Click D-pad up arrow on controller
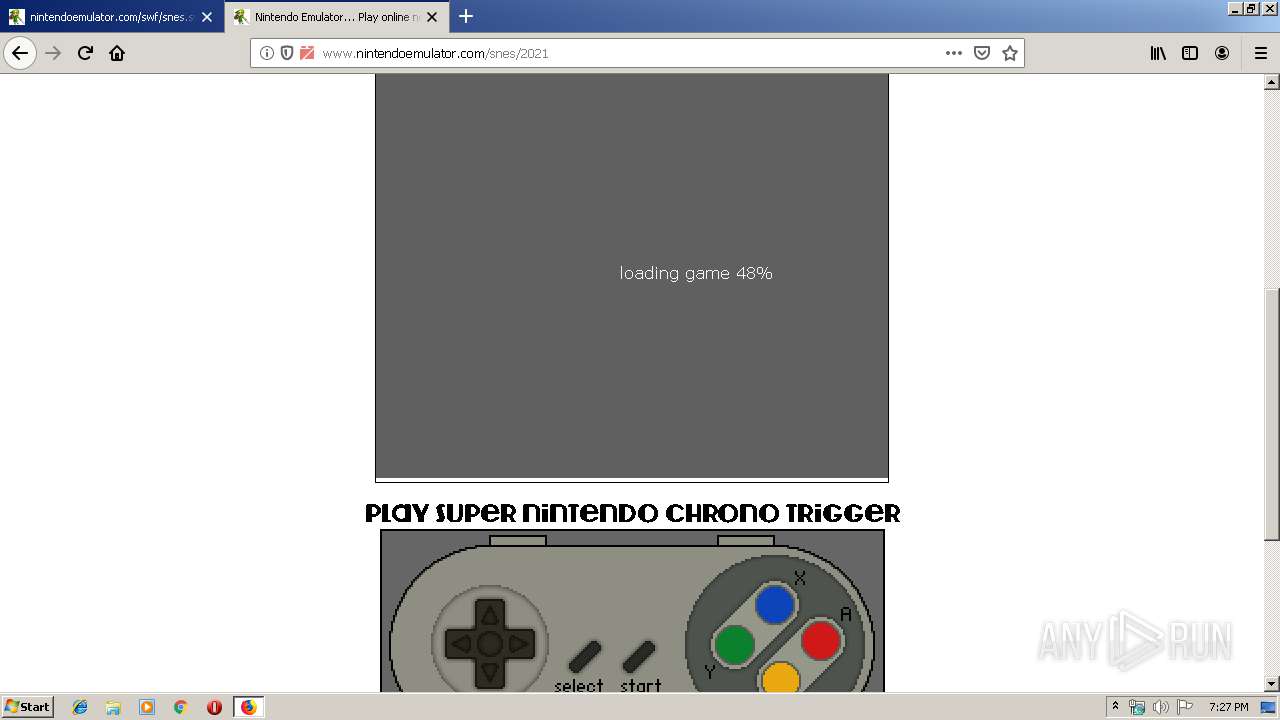Screen dimensions: 1280x720 pos(489,614)
